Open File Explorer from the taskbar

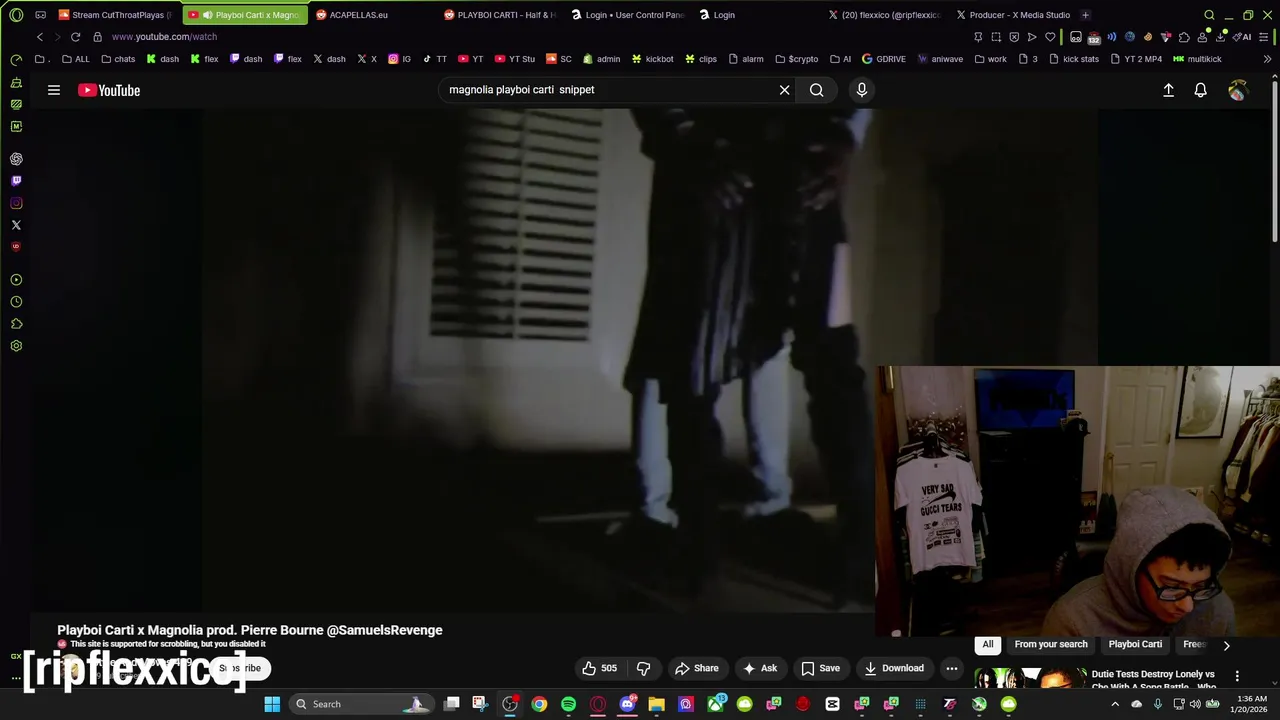click(656, 704)
